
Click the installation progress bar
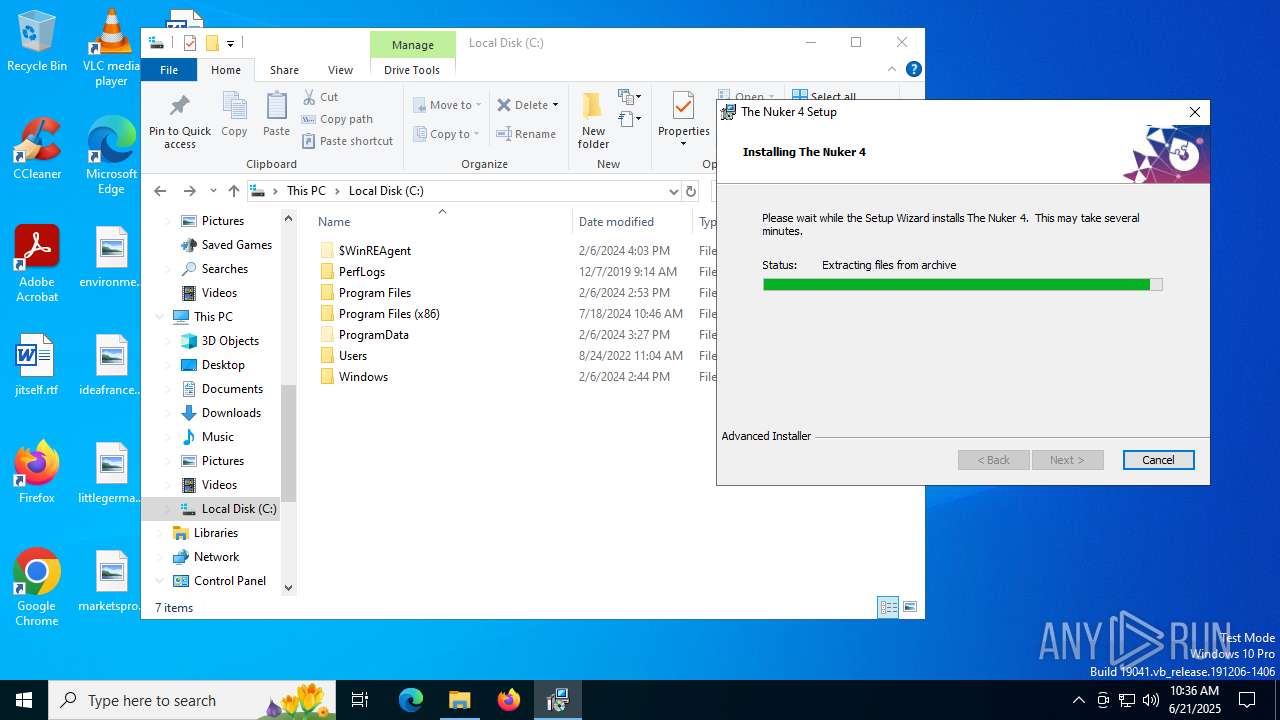[962, 285]
